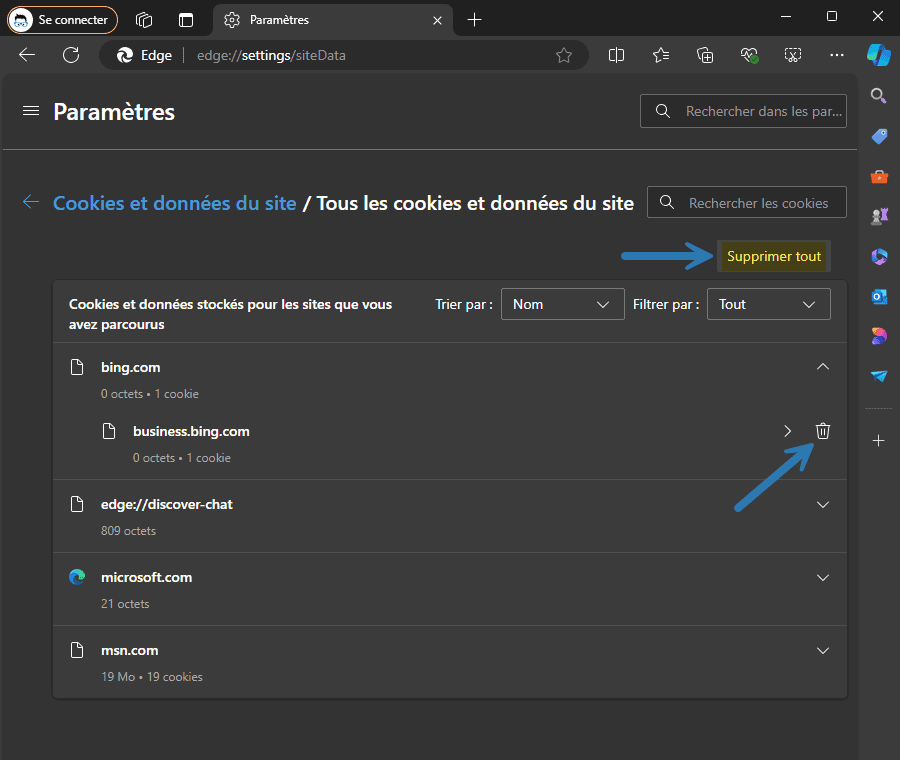Launch the screenshot capture tool icon
This screenshot has width=900, height=760.
point(793,55)
